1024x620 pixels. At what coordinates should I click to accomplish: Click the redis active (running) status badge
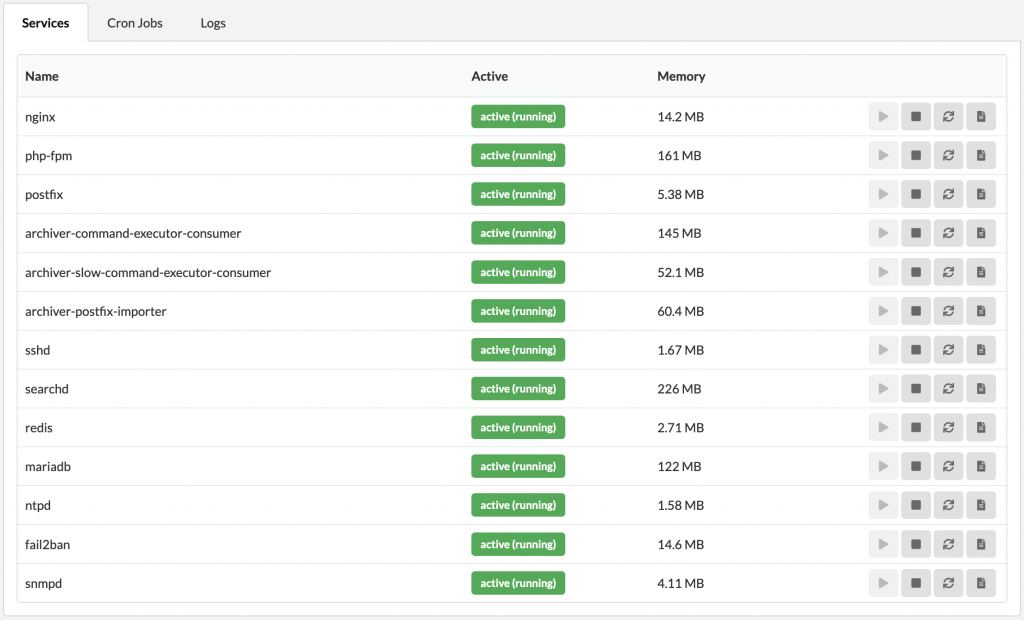518,427
